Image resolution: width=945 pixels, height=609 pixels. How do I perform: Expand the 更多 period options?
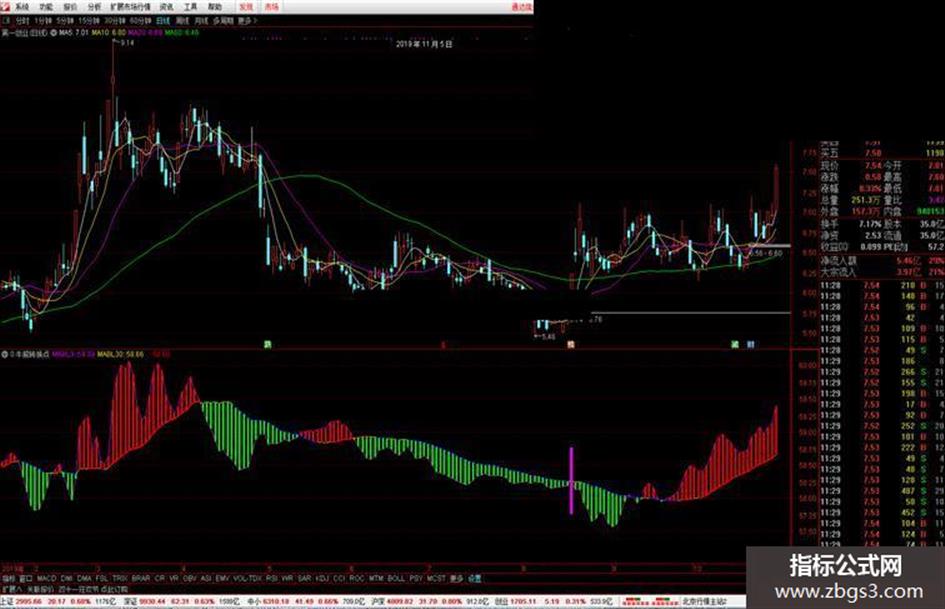tap(247, 21)
